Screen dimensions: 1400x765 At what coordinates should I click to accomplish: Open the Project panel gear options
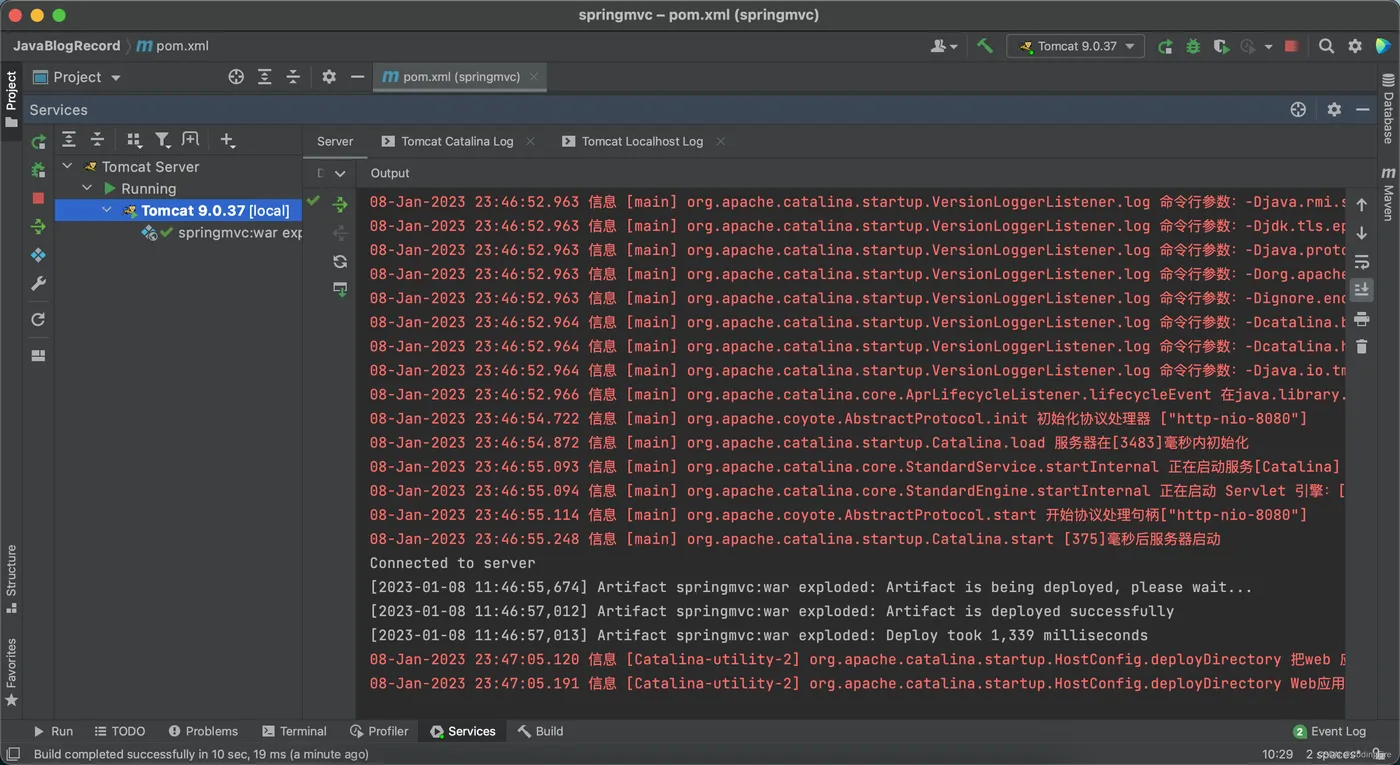pos(329,77)
